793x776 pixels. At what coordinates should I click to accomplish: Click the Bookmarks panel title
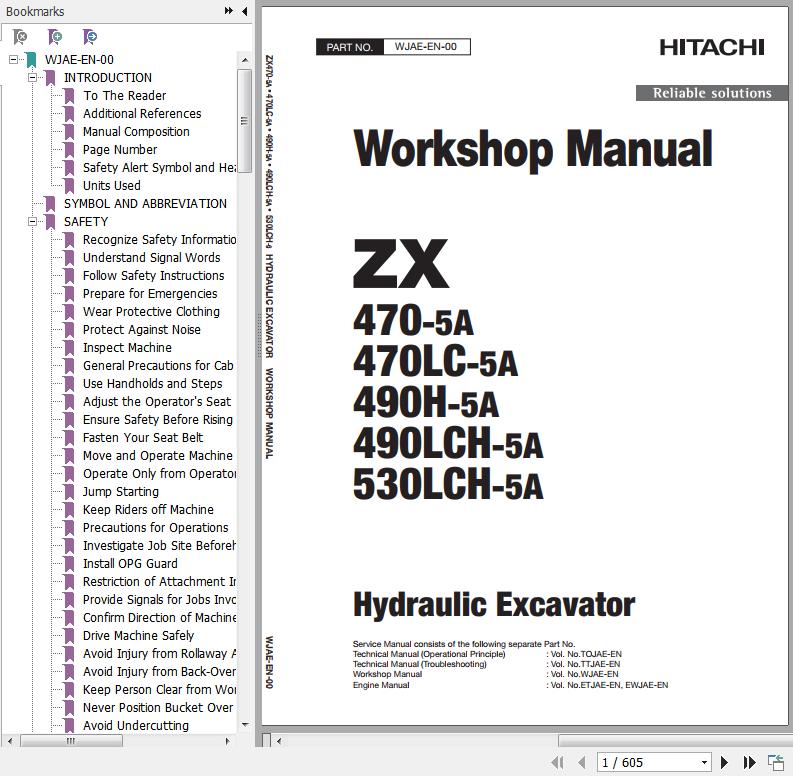pos(35,11)
